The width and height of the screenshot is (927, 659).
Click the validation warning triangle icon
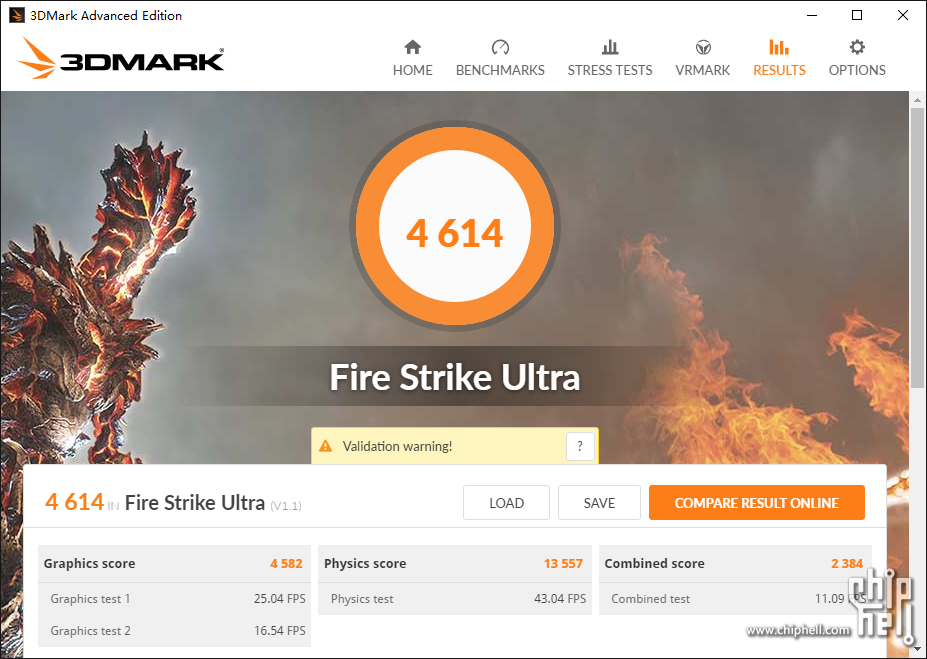tap(326, 446)
